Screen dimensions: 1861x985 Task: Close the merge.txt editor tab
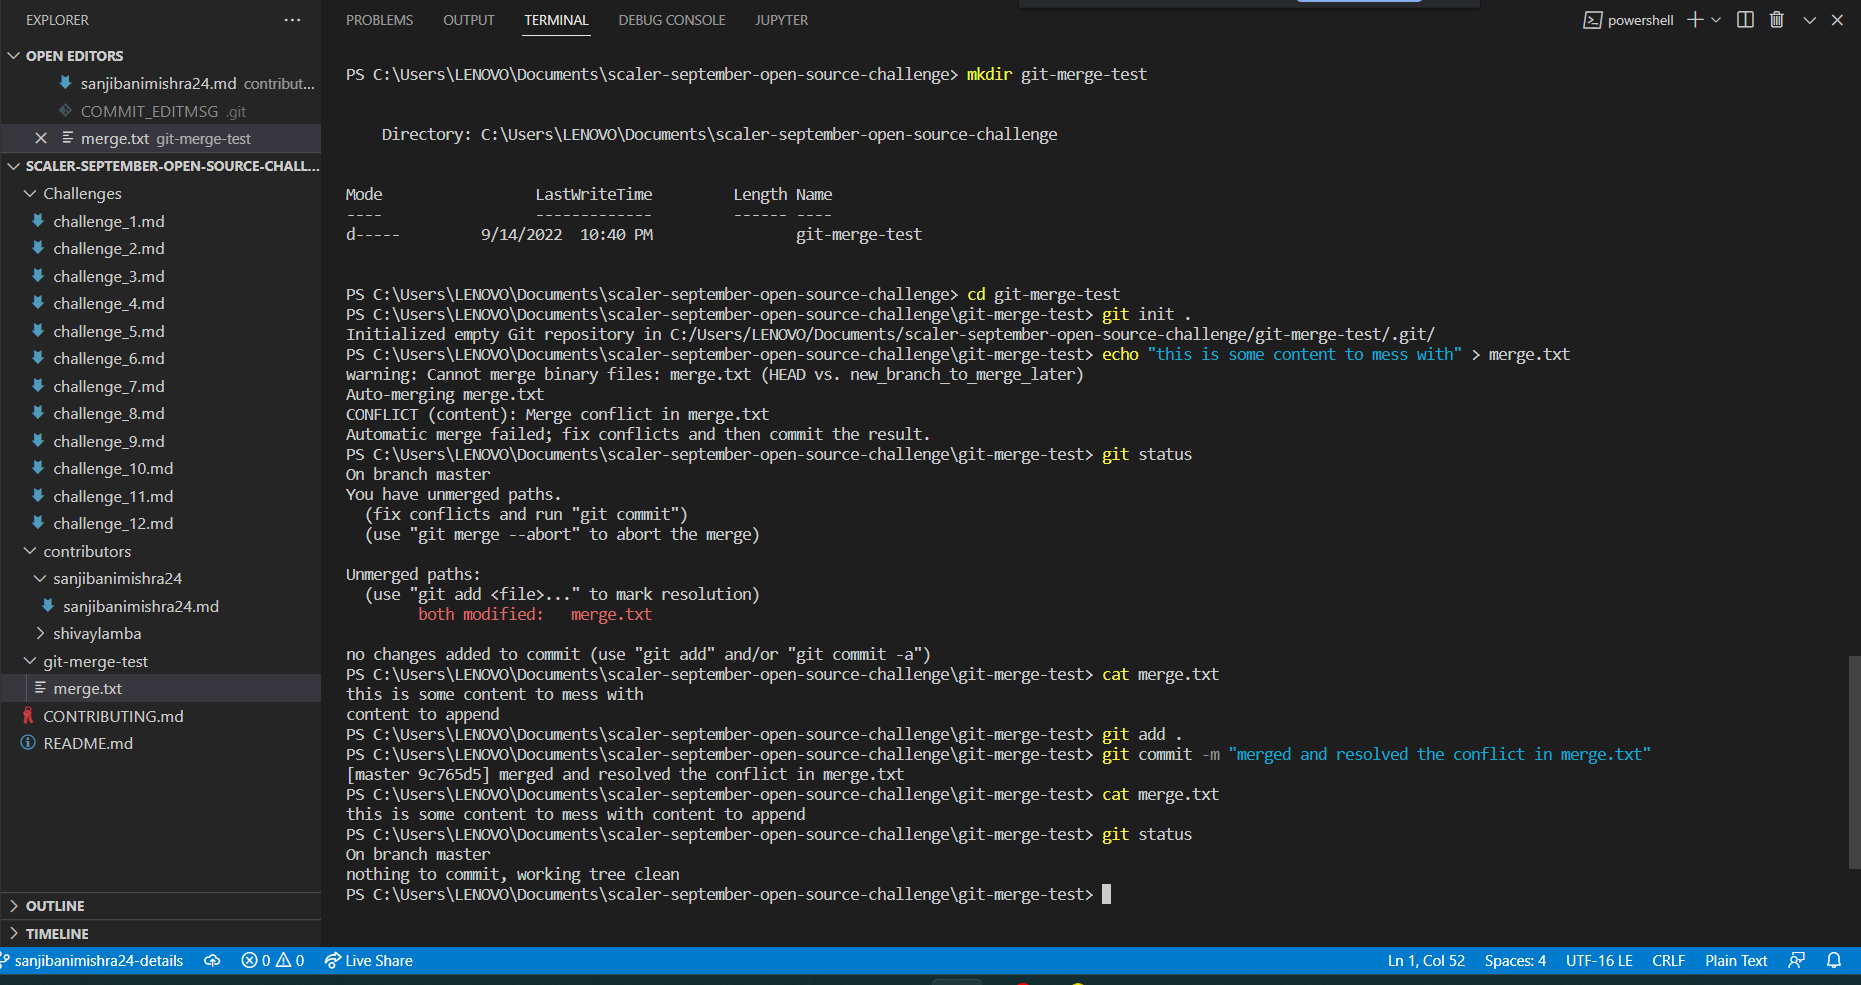(41, 138)
